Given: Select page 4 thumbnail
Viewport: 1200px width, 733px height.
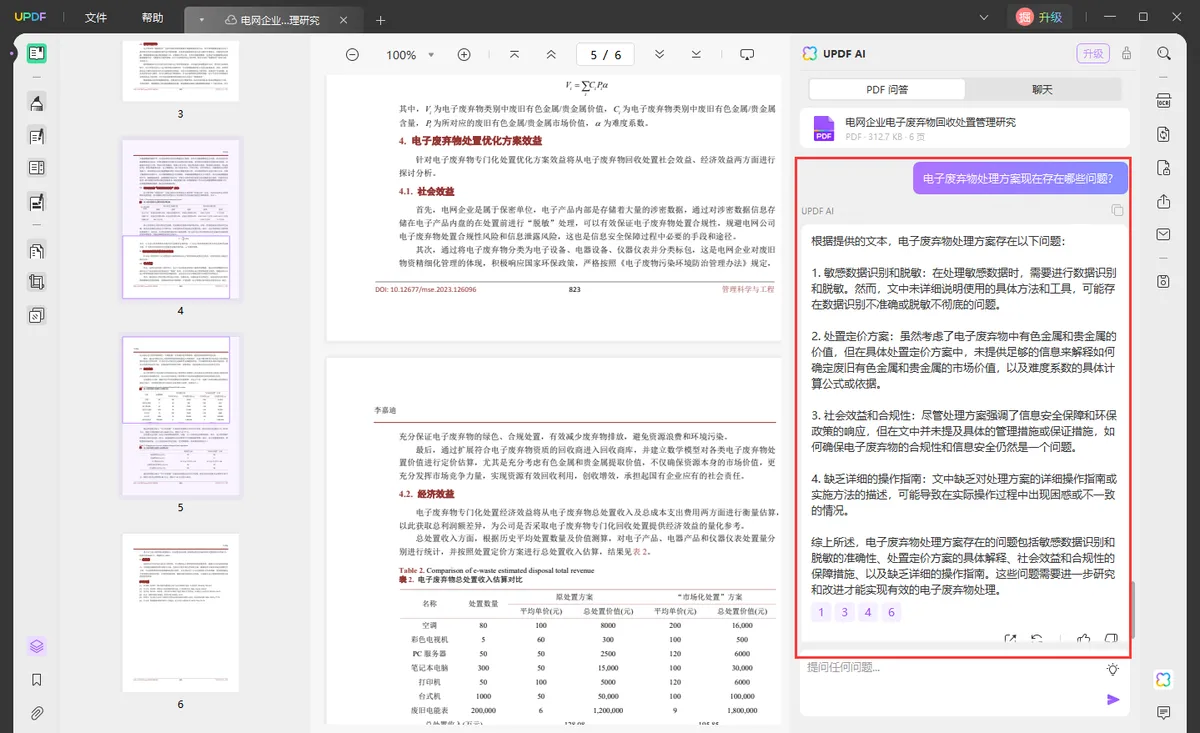Looking at the screenshot, I should click(181, 219).
